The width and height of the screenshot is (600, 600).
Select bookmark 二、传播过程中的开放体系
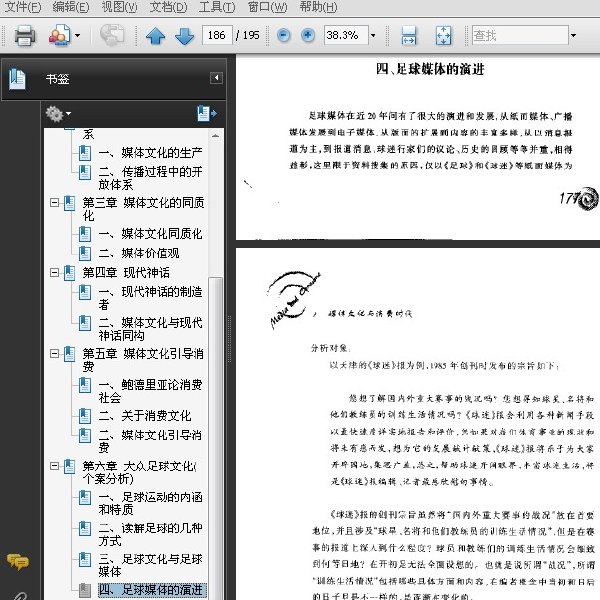150,178
